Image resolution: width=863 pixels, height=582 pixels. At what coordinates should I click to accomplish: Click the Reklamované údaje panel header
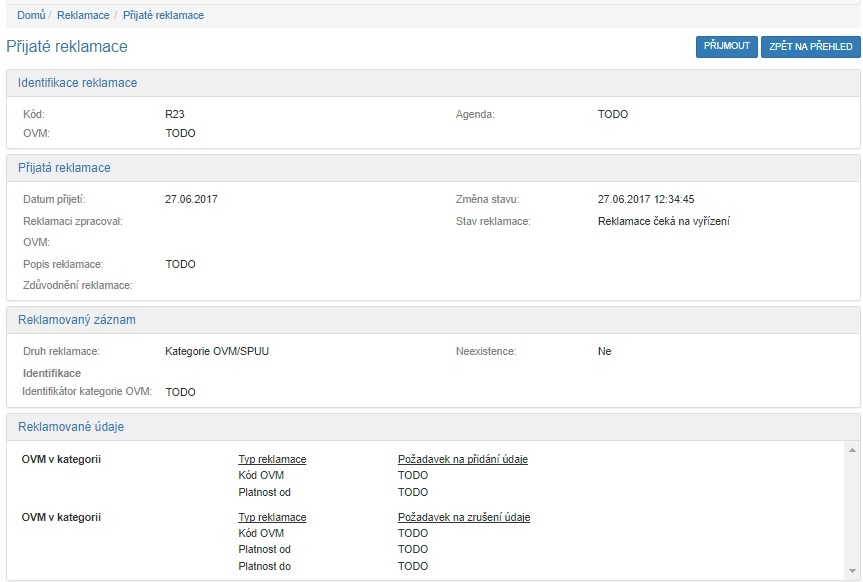click(71, 427)
